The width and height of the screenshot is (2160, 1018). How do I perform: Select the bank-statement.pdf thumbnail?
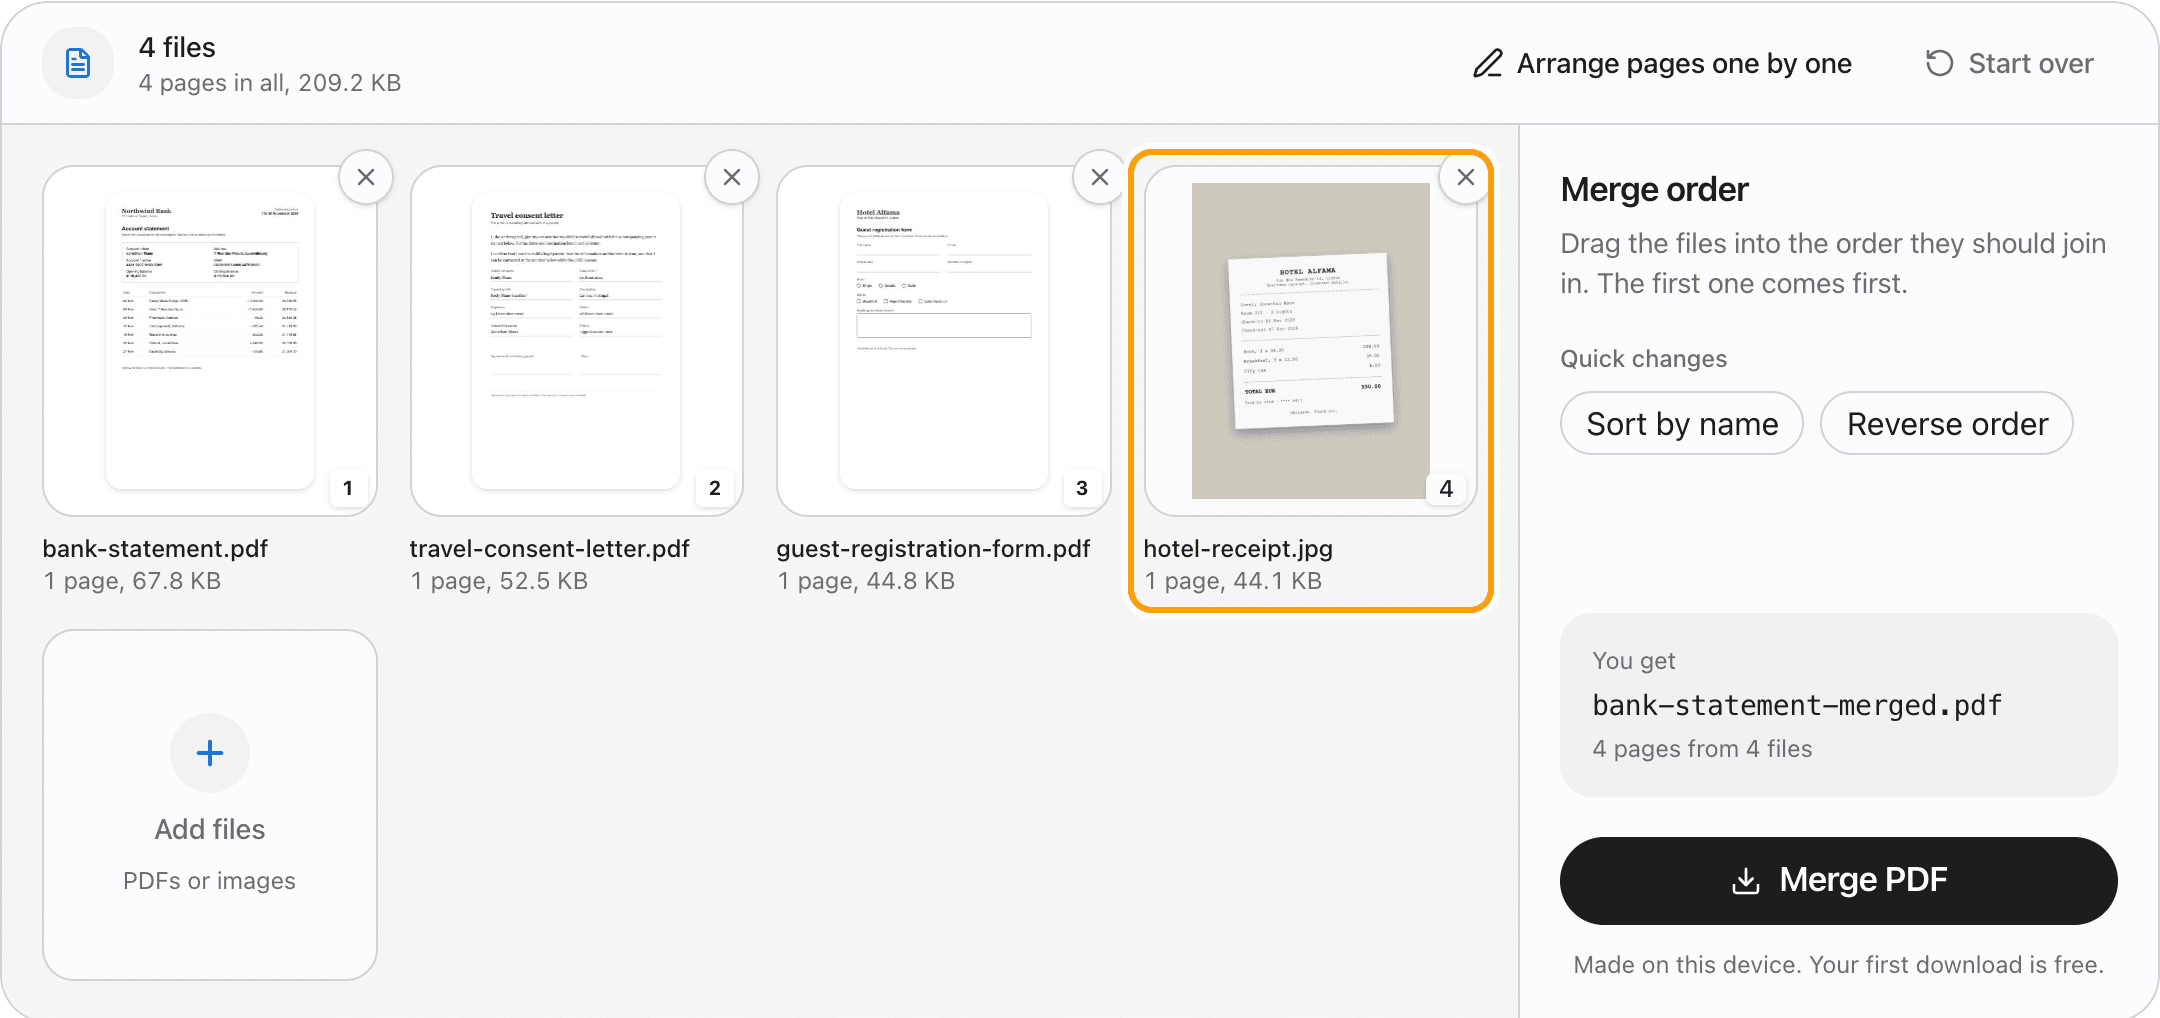210,341
